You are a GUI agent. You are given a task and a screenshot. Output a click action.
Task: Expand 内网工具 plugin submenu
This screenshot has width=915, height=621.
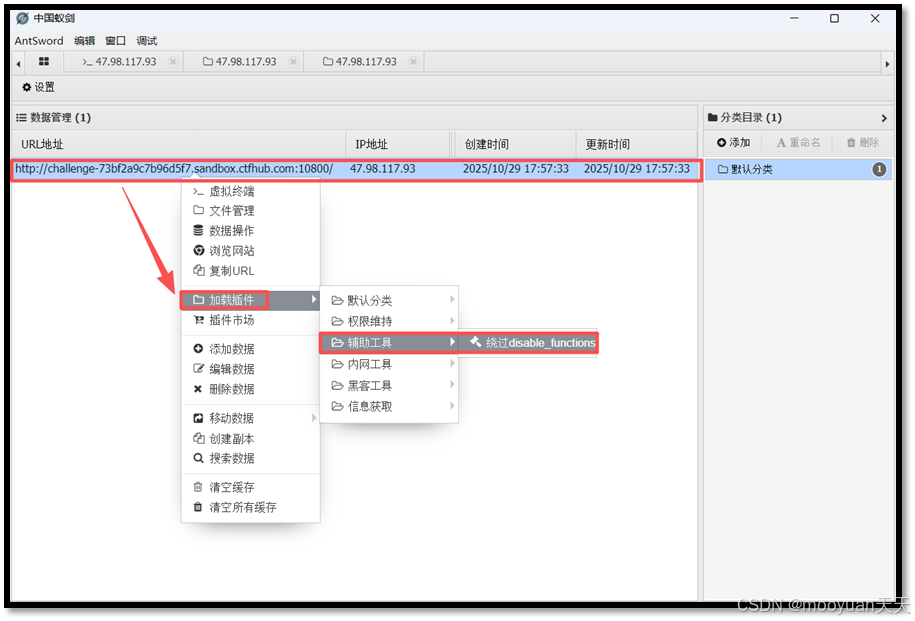click(389, 364)
